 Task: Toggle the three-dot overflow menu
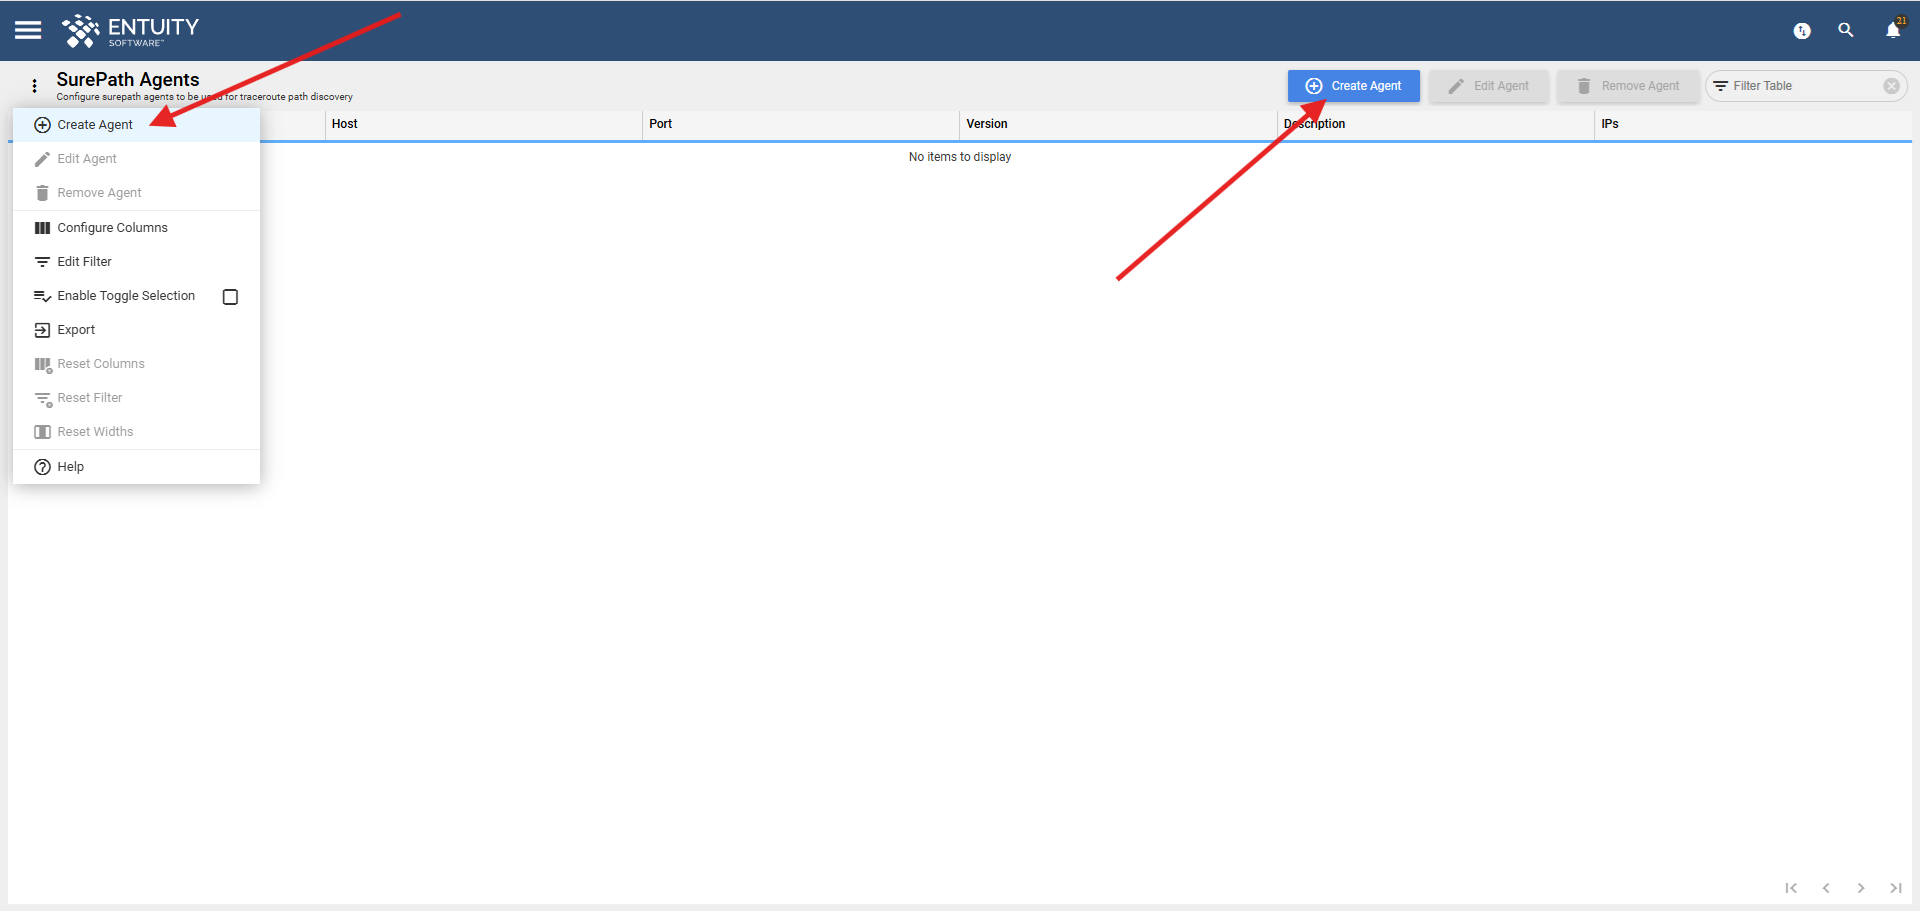(x=34, y=86)
